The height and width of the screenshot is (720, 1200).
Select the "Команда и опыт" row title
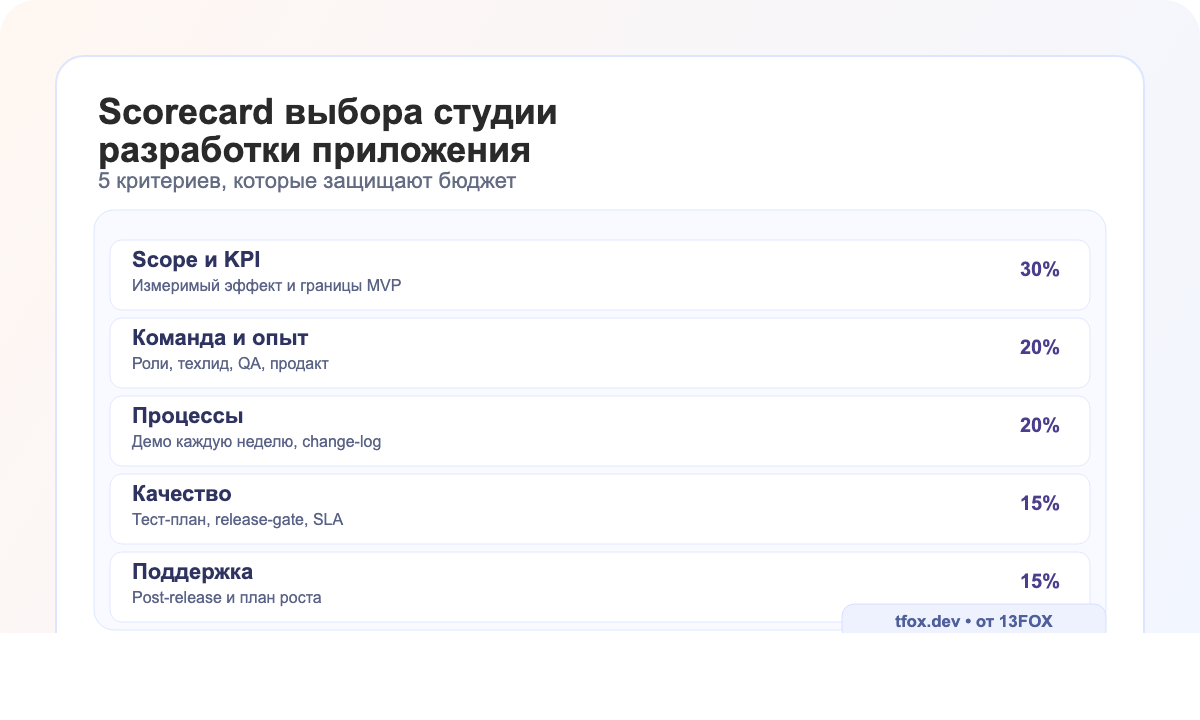[x=220, y=338]
